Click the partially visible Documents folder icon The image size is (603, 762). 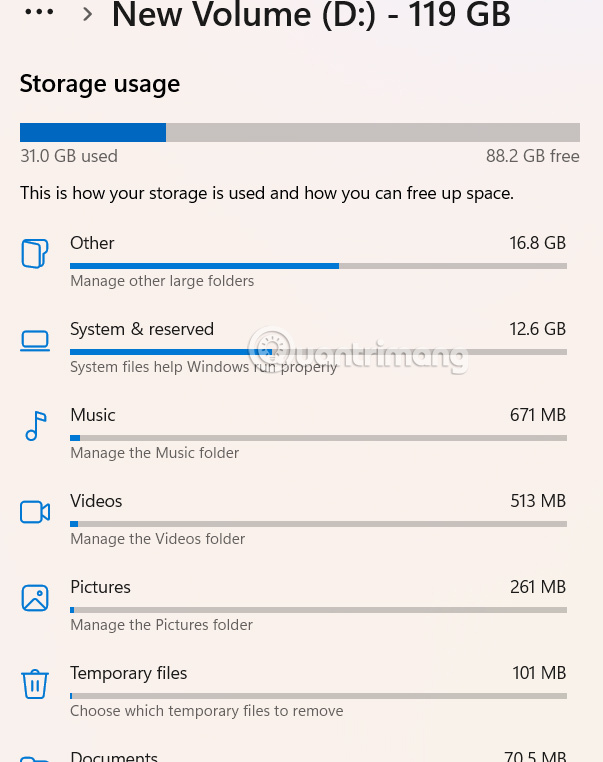point(35,757)
